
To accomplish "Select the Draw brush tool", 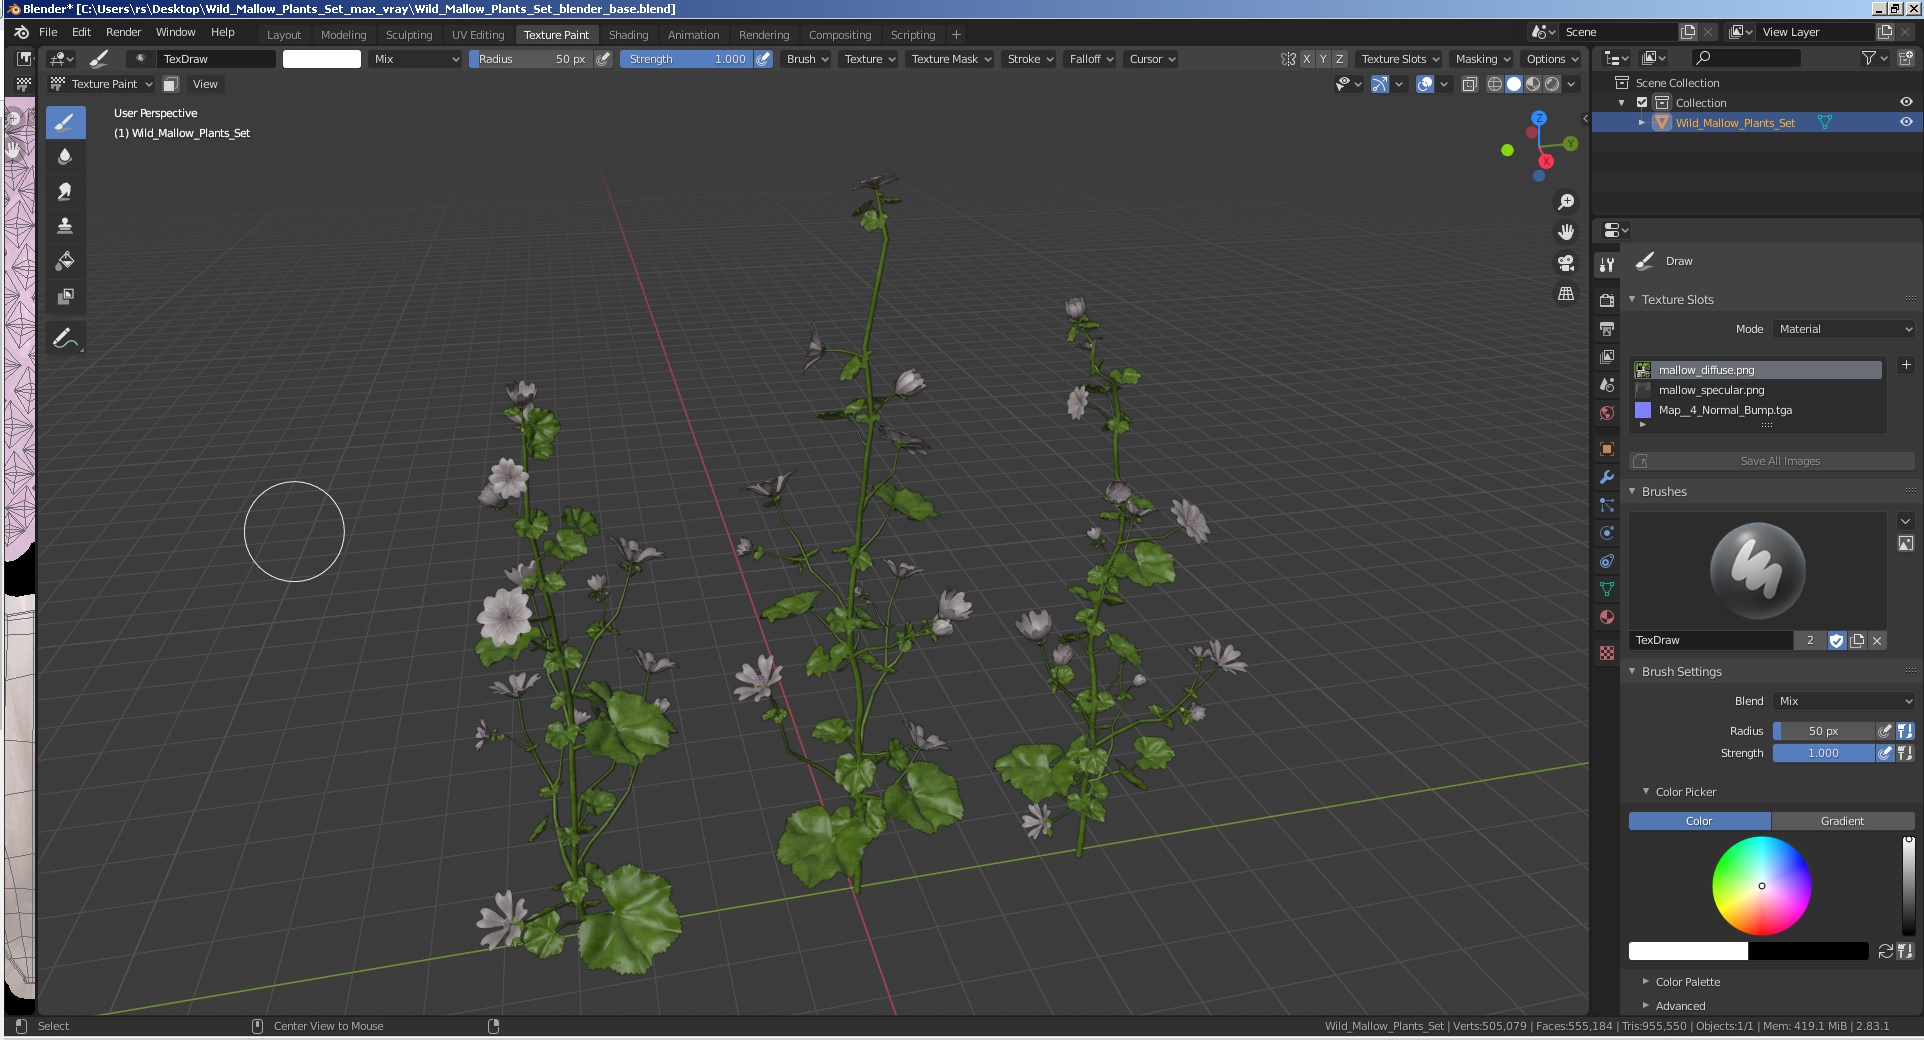I will pos(65,123).
